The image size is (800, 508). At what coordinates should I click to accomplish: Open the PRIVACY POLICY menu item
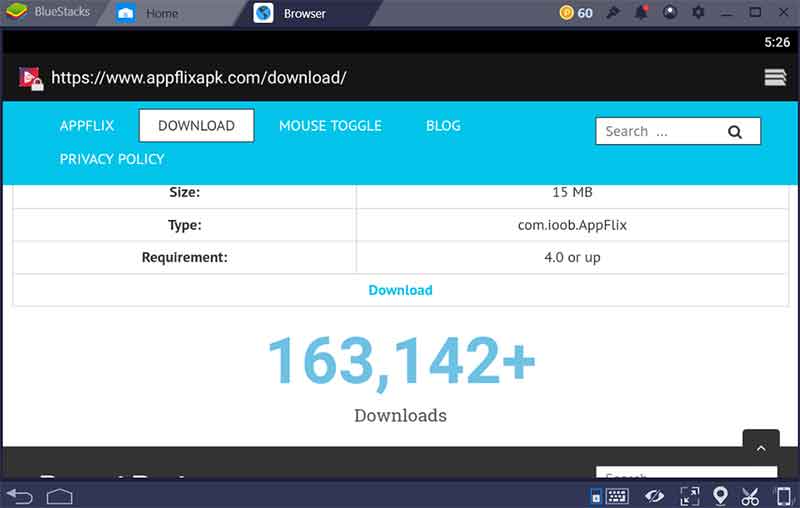click(x=112, y=159)
